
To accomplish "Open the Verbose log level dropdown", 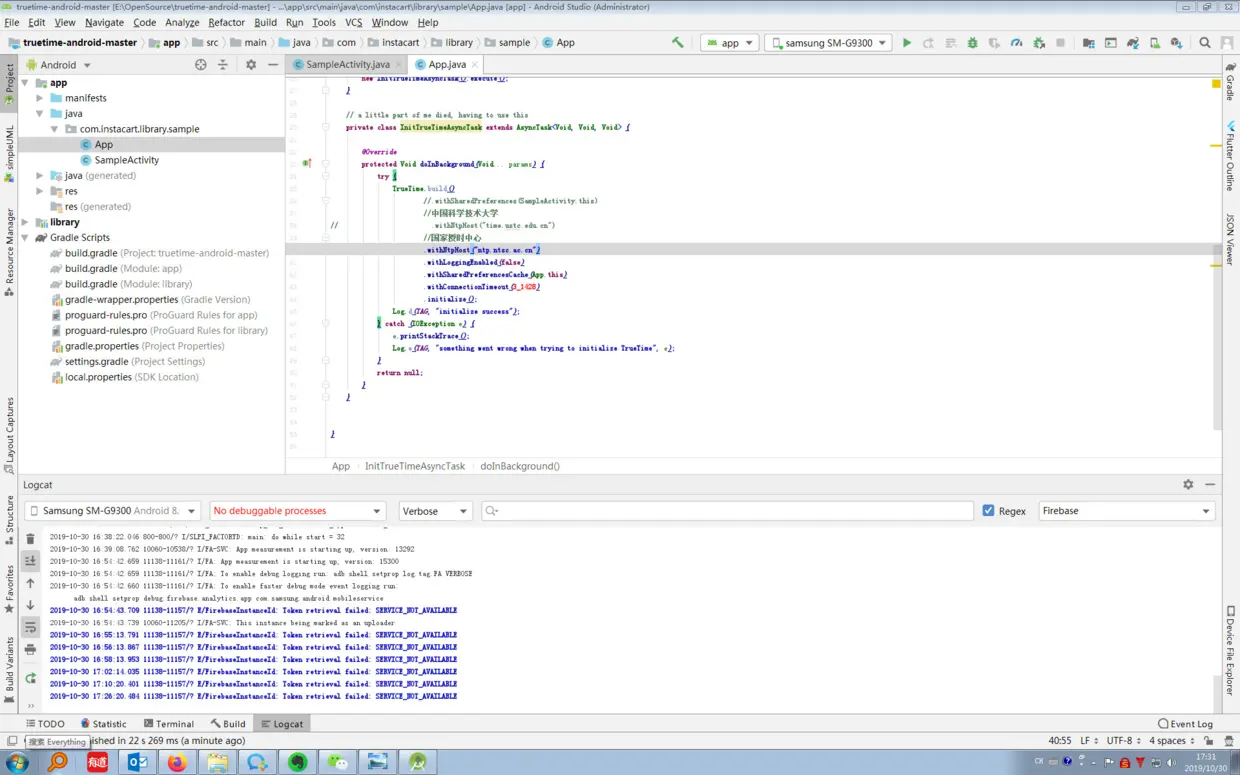I will (x=435, y=511).
